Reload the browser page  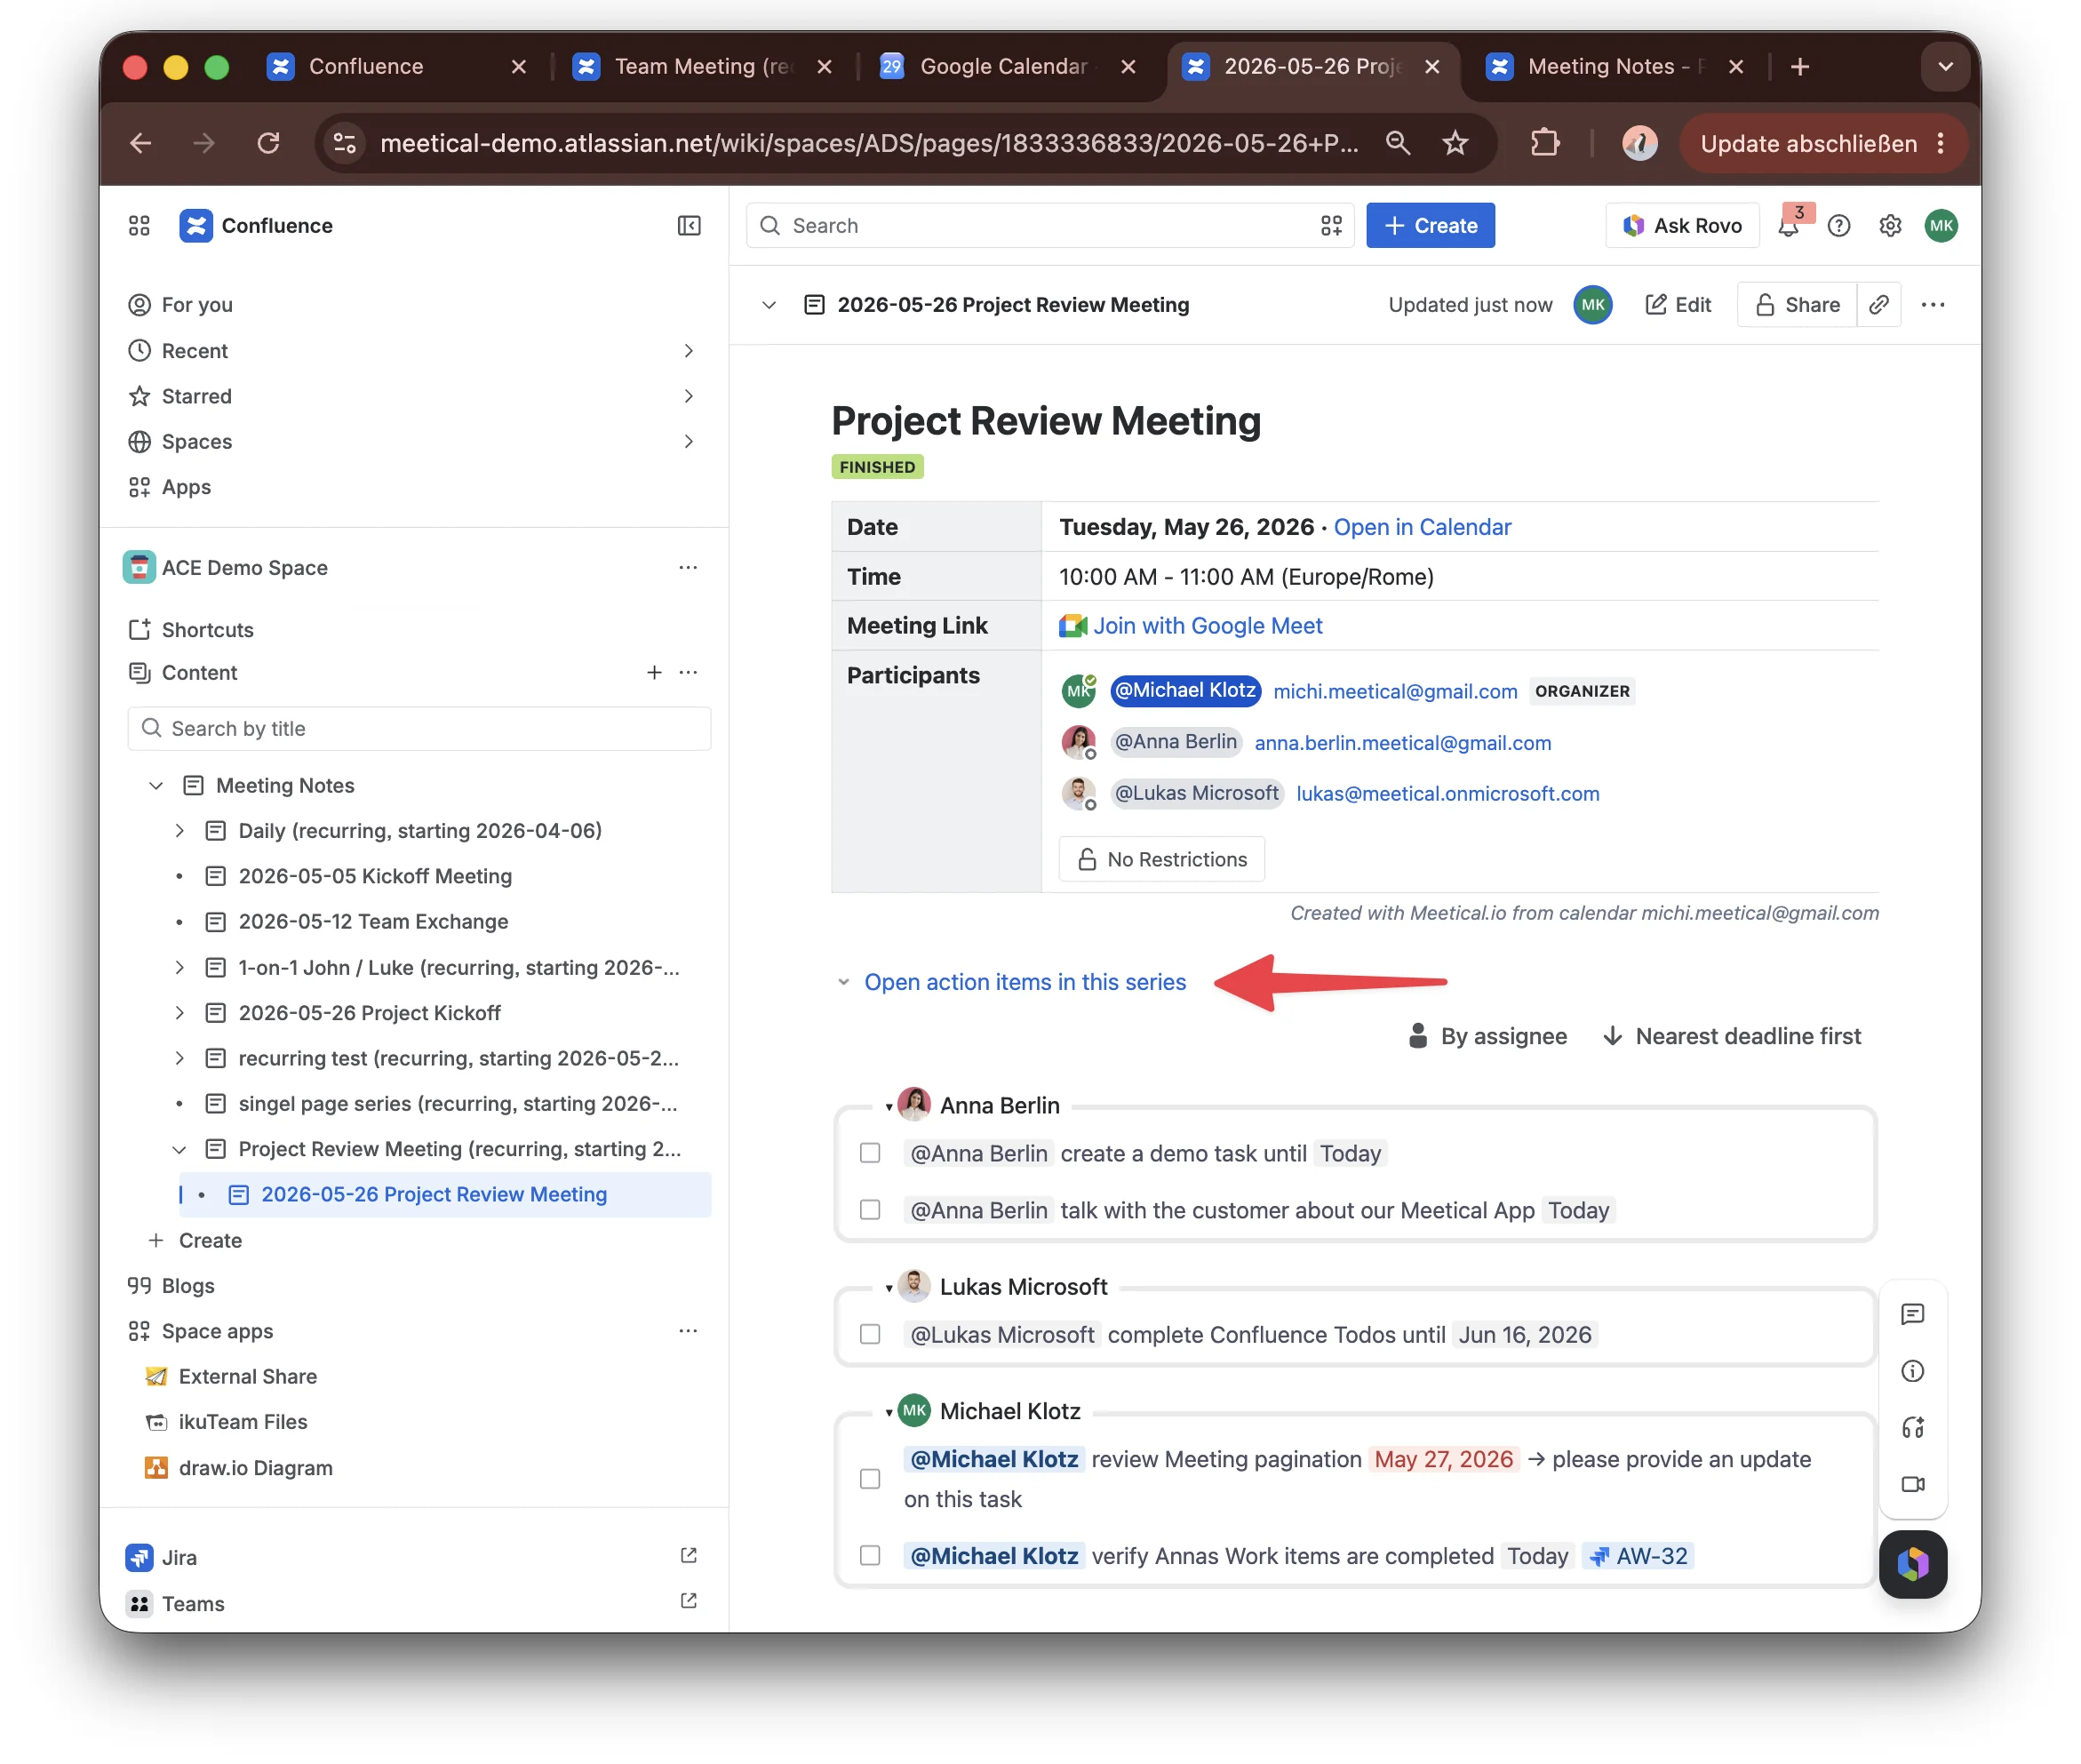pos(268,143)
